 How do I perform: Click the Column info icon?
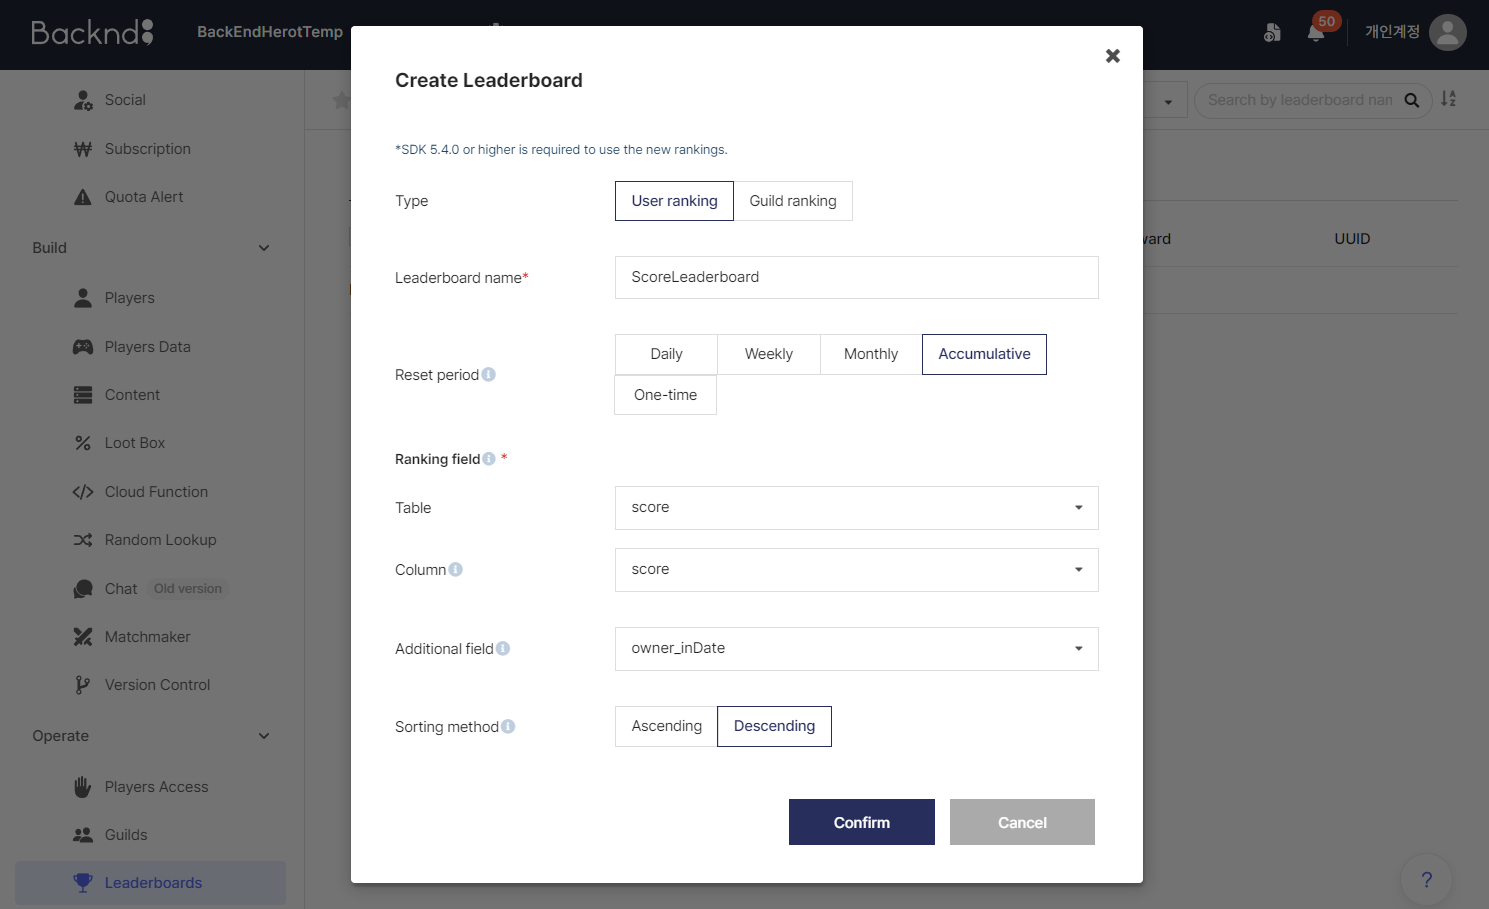[456, 570]
